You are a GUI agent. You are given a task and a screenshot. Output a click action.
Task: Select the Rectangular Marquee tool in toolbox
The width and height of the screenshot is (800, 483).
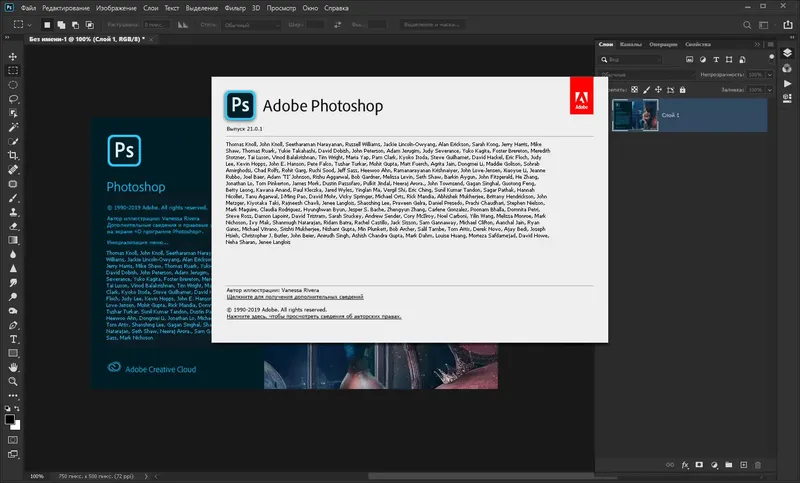click(13, 70)
